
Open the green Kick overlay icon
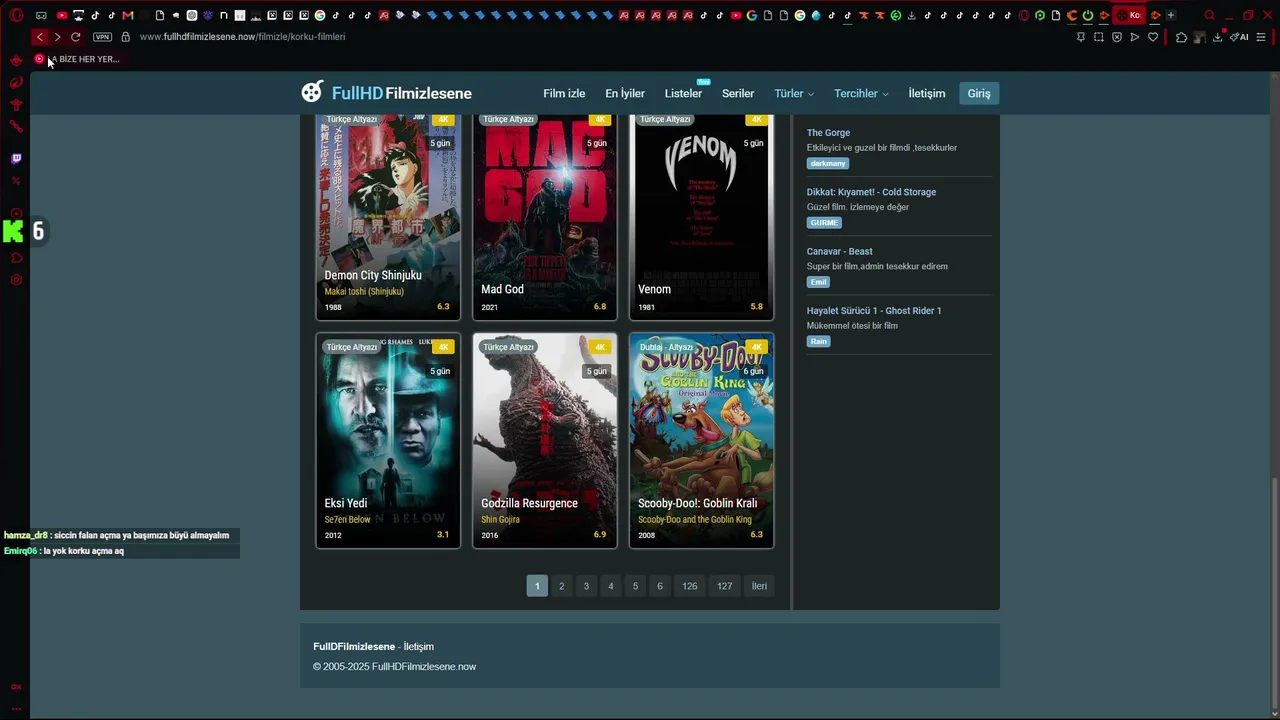click(13, 231)
